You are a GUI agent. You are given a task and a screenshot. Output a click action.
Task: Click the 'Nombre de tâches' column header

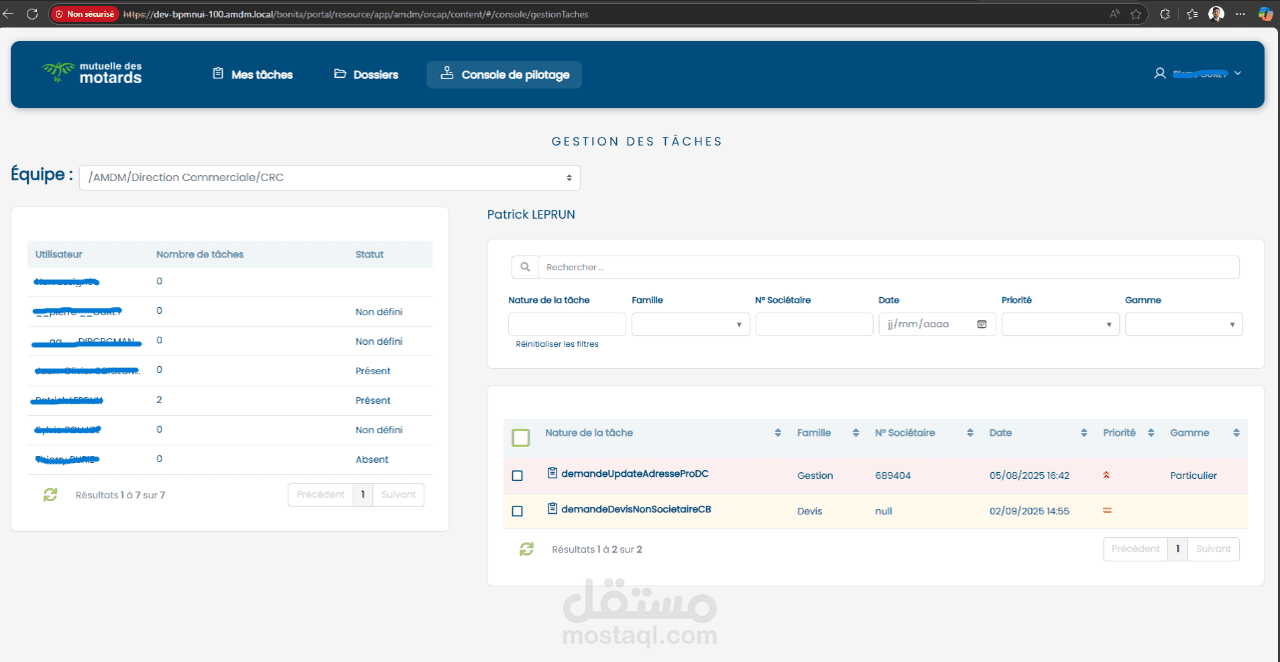[200, 254]
